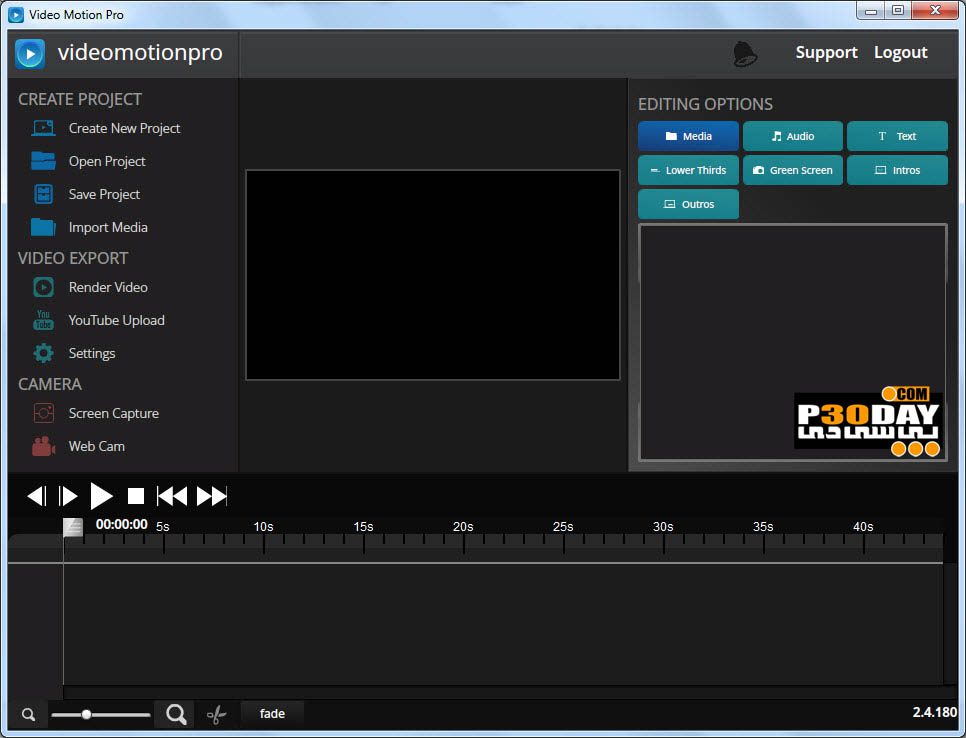
Task: Click the Web Cam label
Action: pyautogui.click(x=97, y=446)
